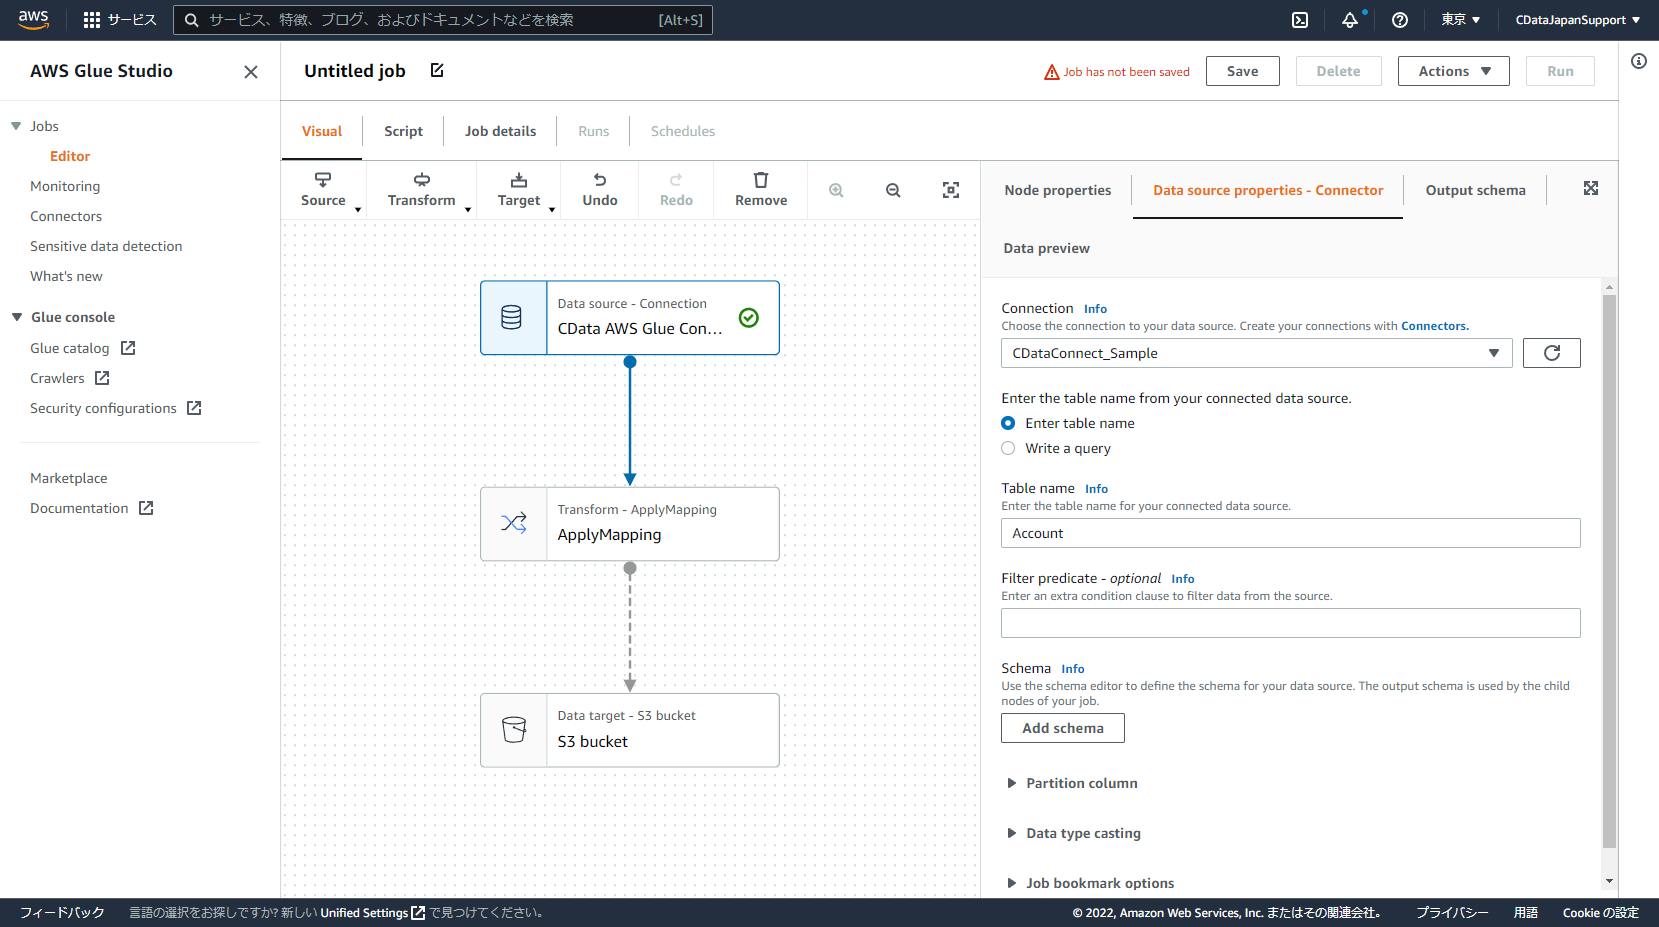1659x927 pixels.
Task: Select the Enter table name option
Action: [x=1008, y=423]
